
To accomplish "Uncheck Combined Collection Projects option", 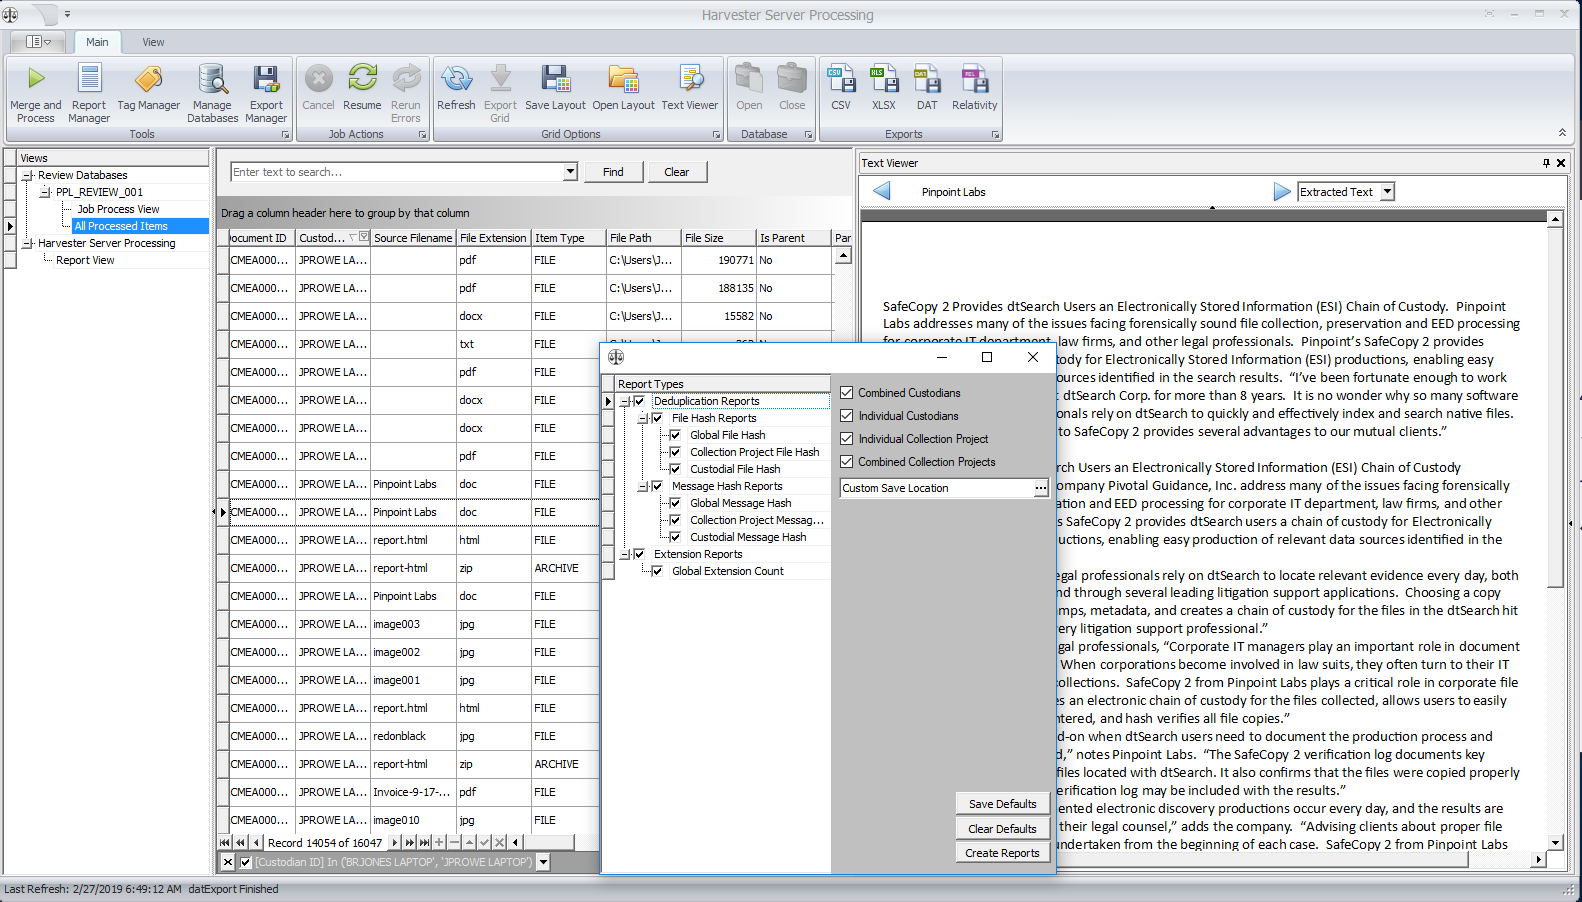I will pyautogui.click(x=847, y=462).
